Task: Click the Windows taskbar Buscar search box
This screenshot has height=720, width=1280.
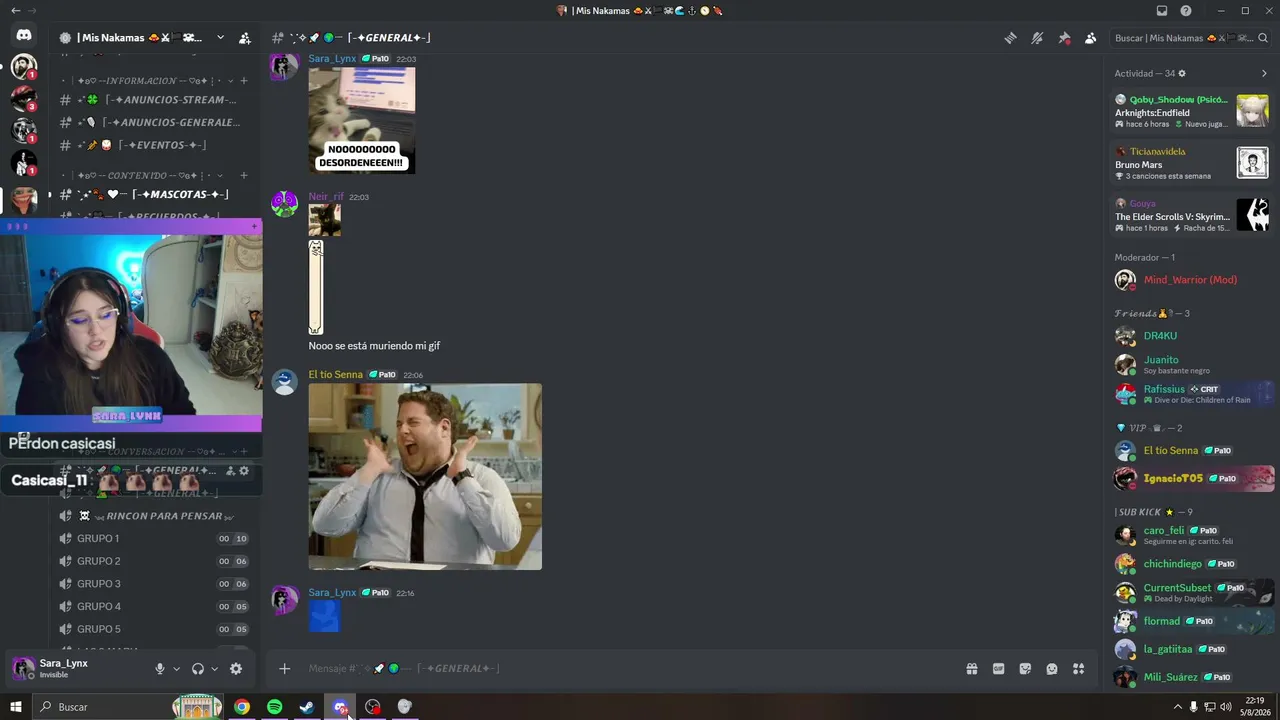Action: pos(129,707)
